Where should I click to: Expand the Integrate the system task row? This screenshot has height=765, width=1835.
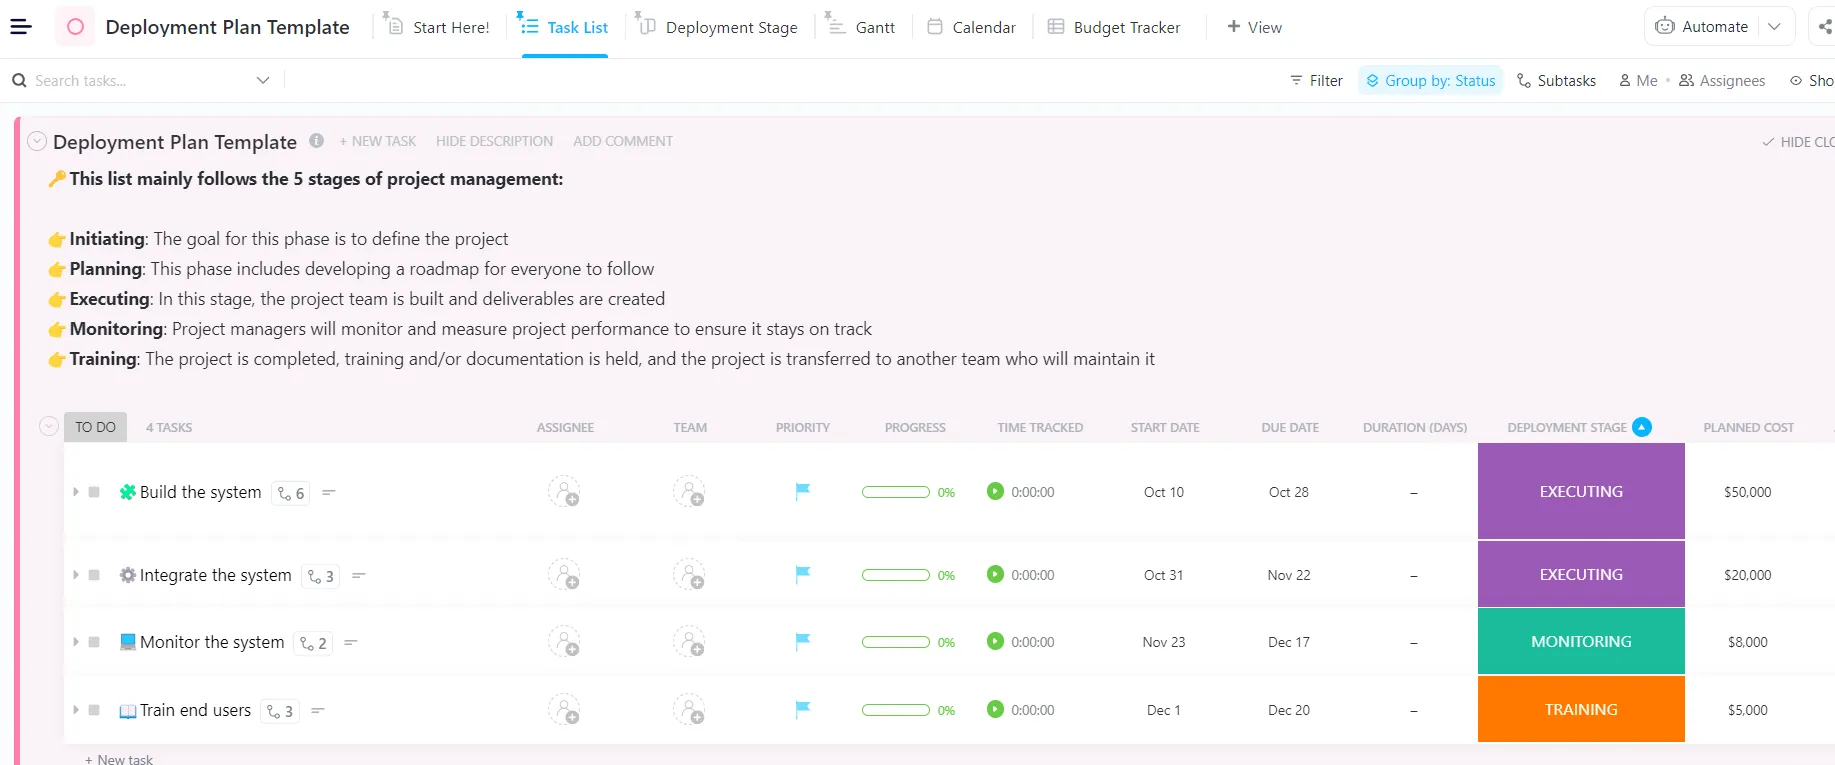[x=76, y=575]
